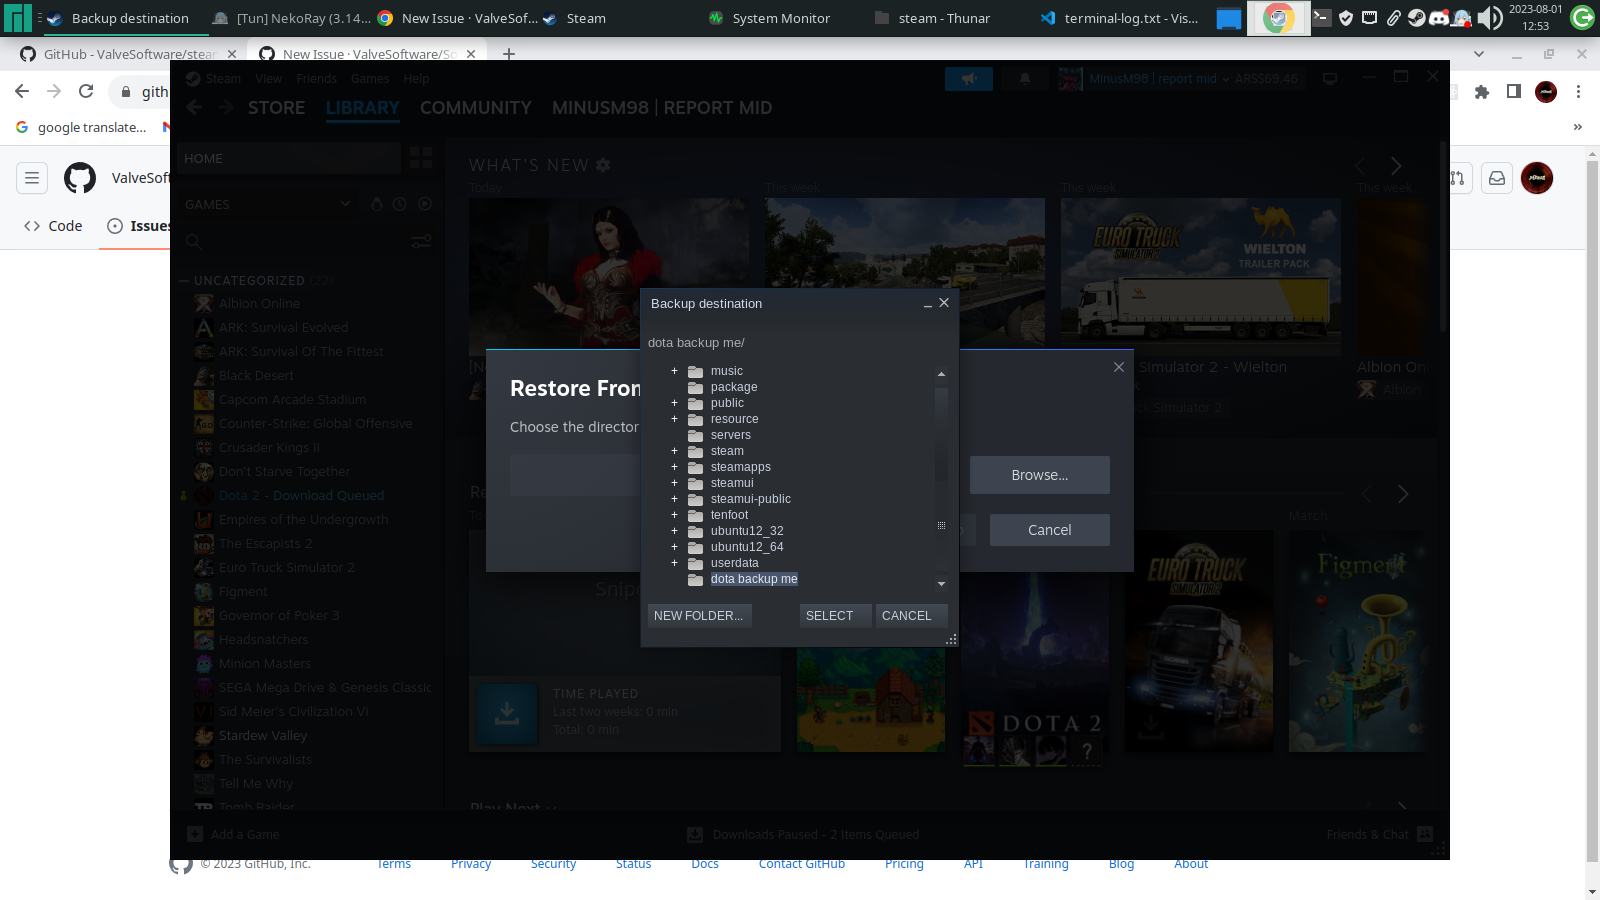
Task: Click the recent games clock filter icon
Action: [x=400, y=203]
